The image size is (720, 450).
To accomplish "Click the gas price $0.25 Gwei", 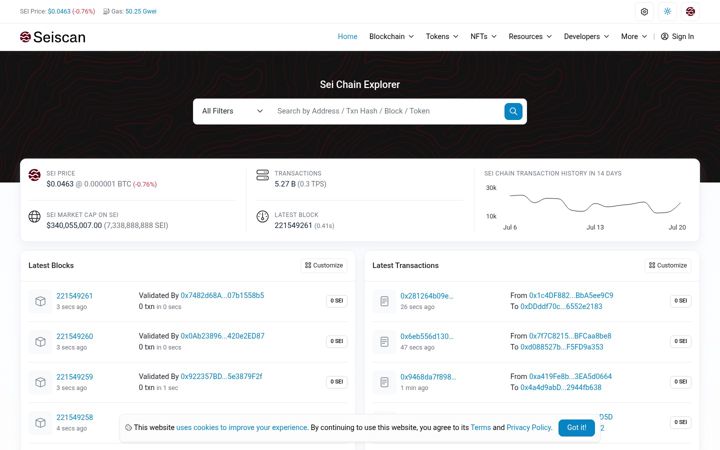I will click(x=141, y=11).
